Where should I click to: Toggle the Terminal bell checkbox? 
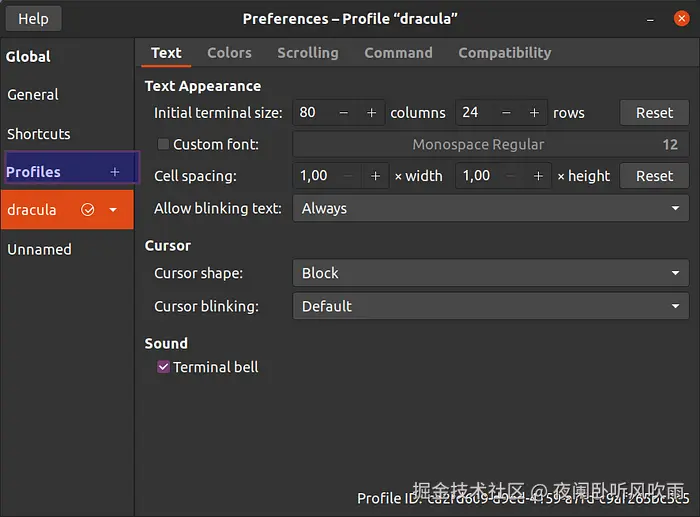click(164, 367)
